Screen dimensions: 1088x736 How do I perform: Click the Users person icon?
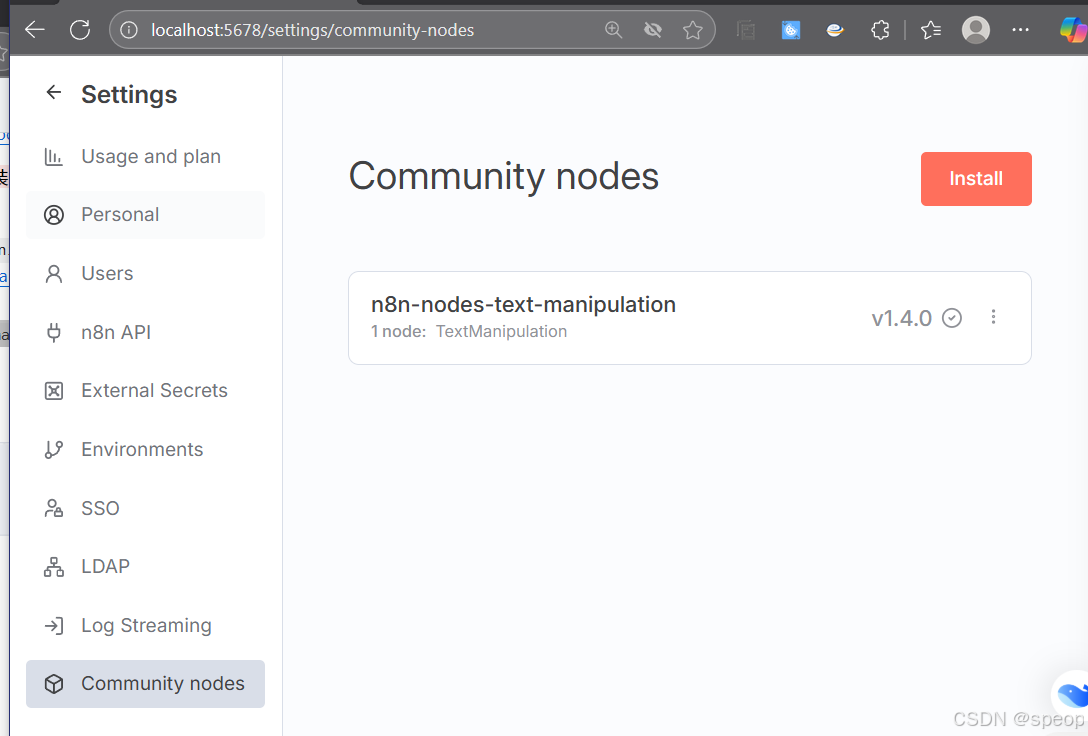(x=53, y=274)
